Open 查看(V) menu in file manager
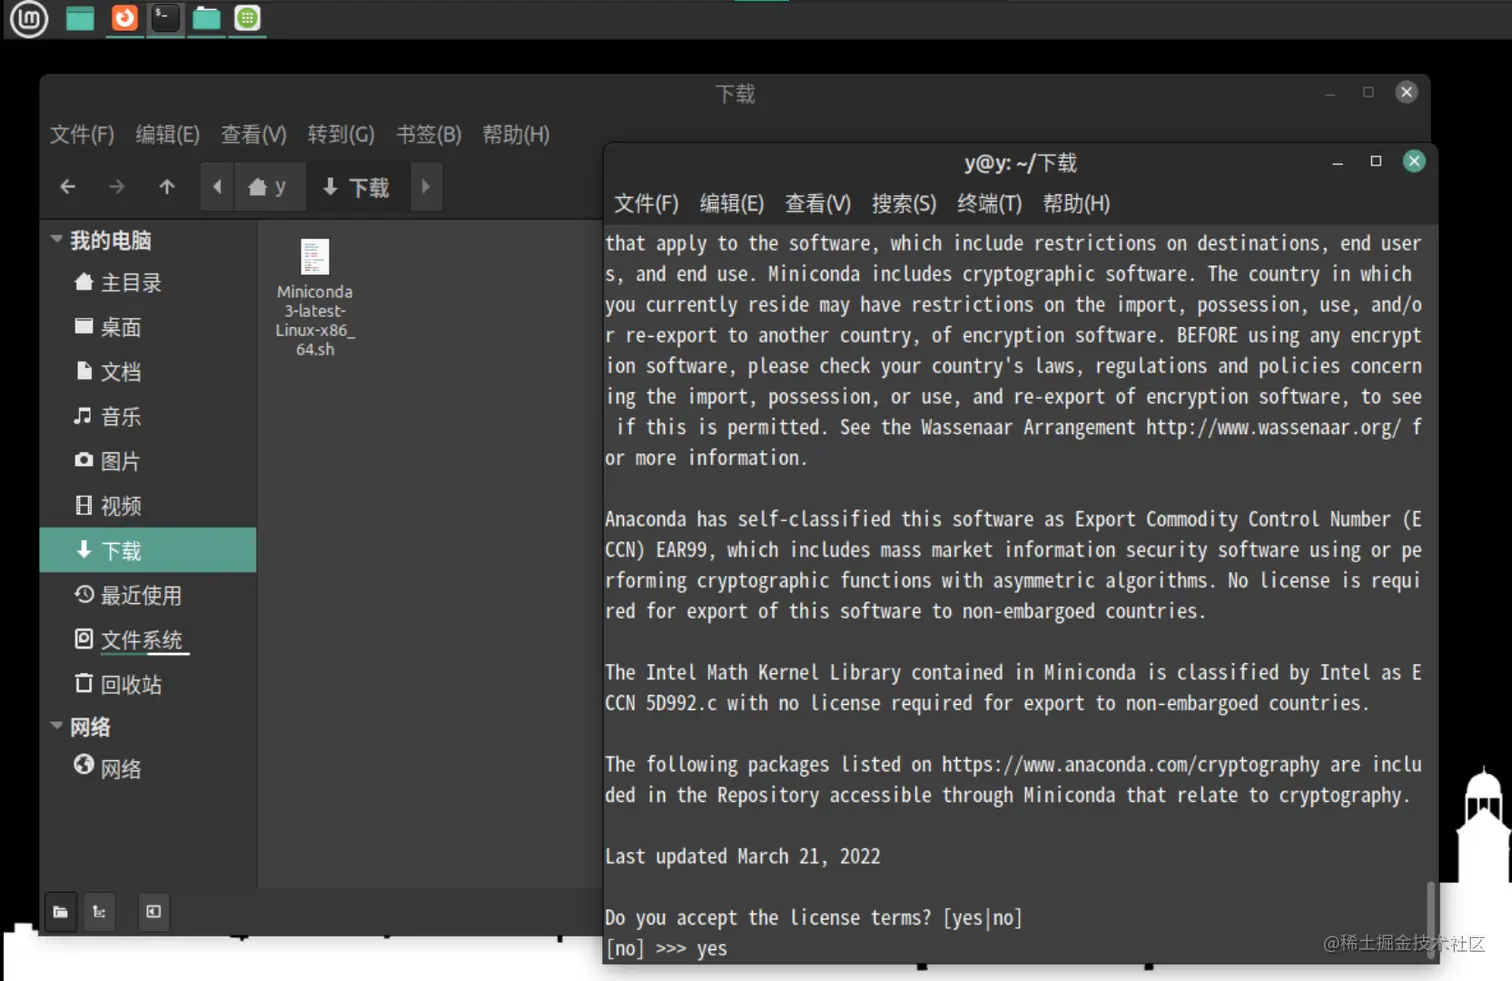The width and height of the screenshot is (1512, 981). (x=253, y=134)
